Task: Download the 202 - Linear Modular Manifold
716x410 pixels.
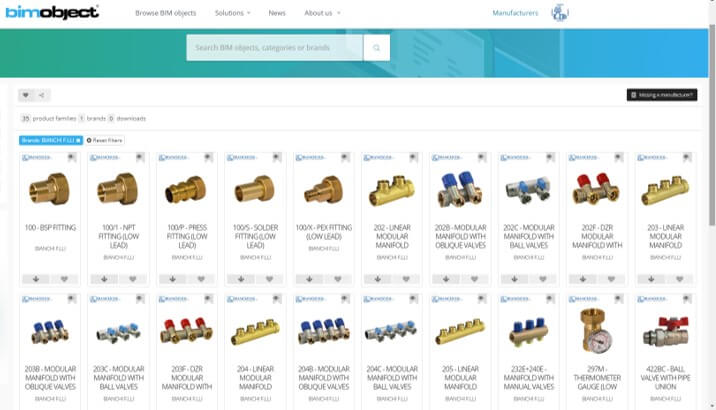Action: click(378, 279)
